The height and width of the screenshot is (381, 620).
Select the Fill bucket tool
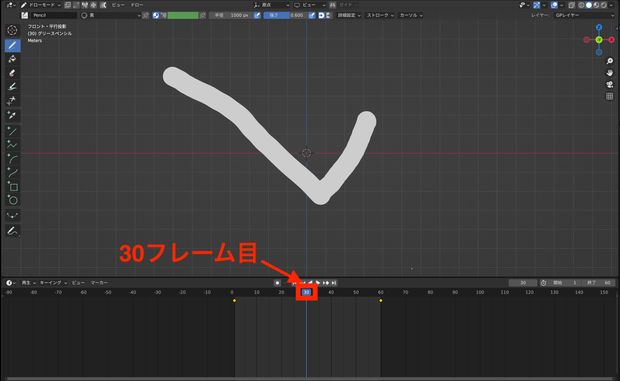12,59
